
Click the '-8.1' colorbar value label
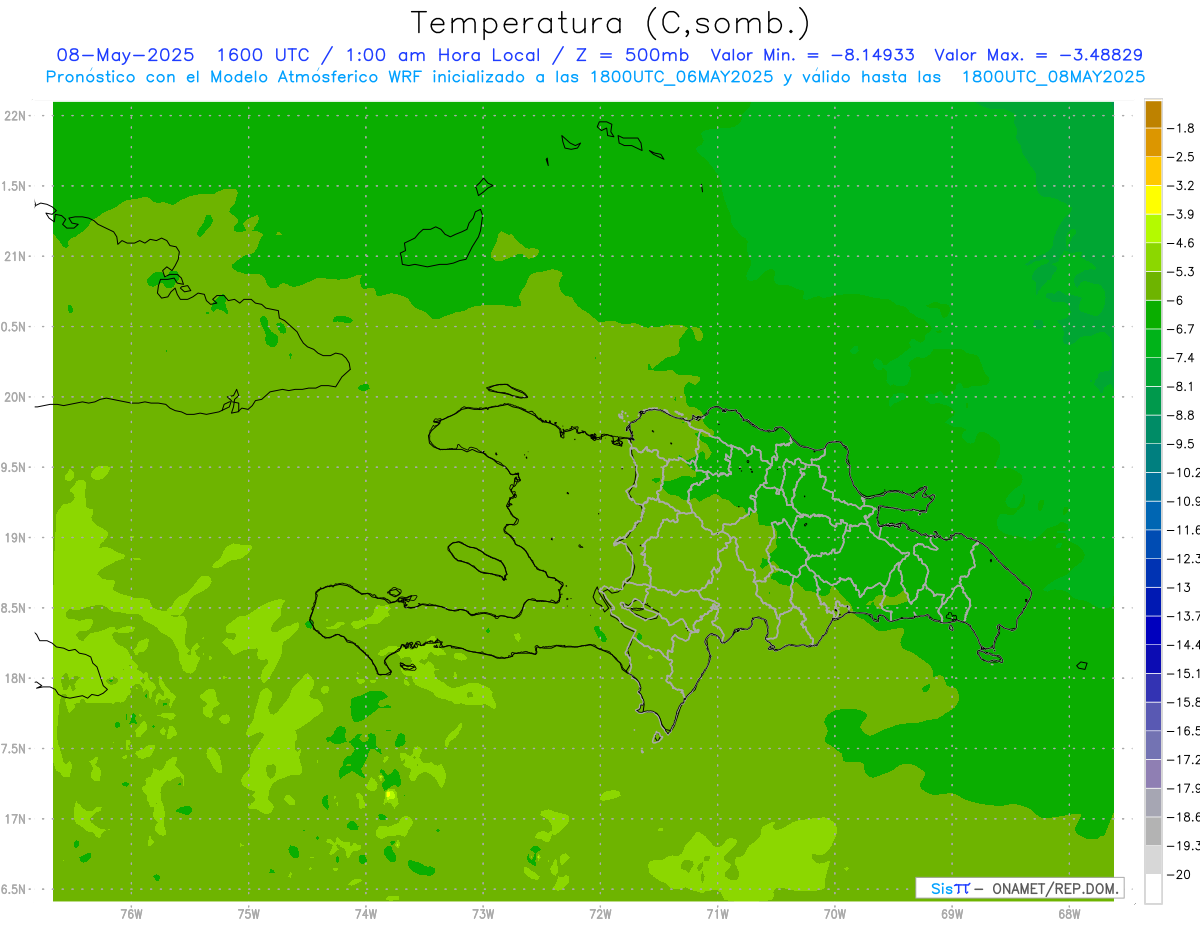click(x=1181, y=386)
